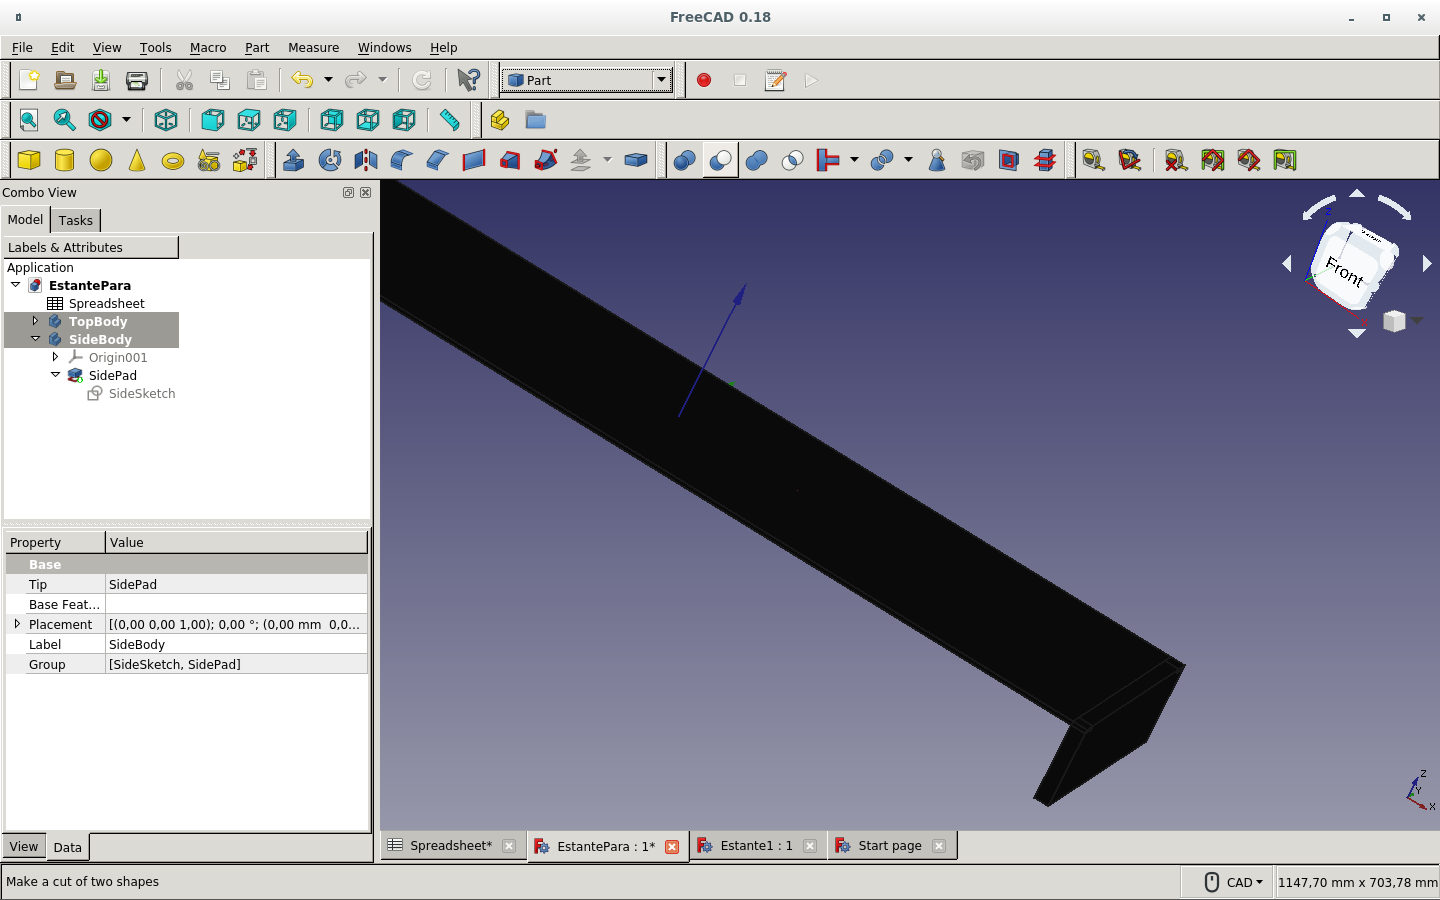Create a cube primitive
The height and width of the screenshot is (900, 1440).
click(29, 160)
